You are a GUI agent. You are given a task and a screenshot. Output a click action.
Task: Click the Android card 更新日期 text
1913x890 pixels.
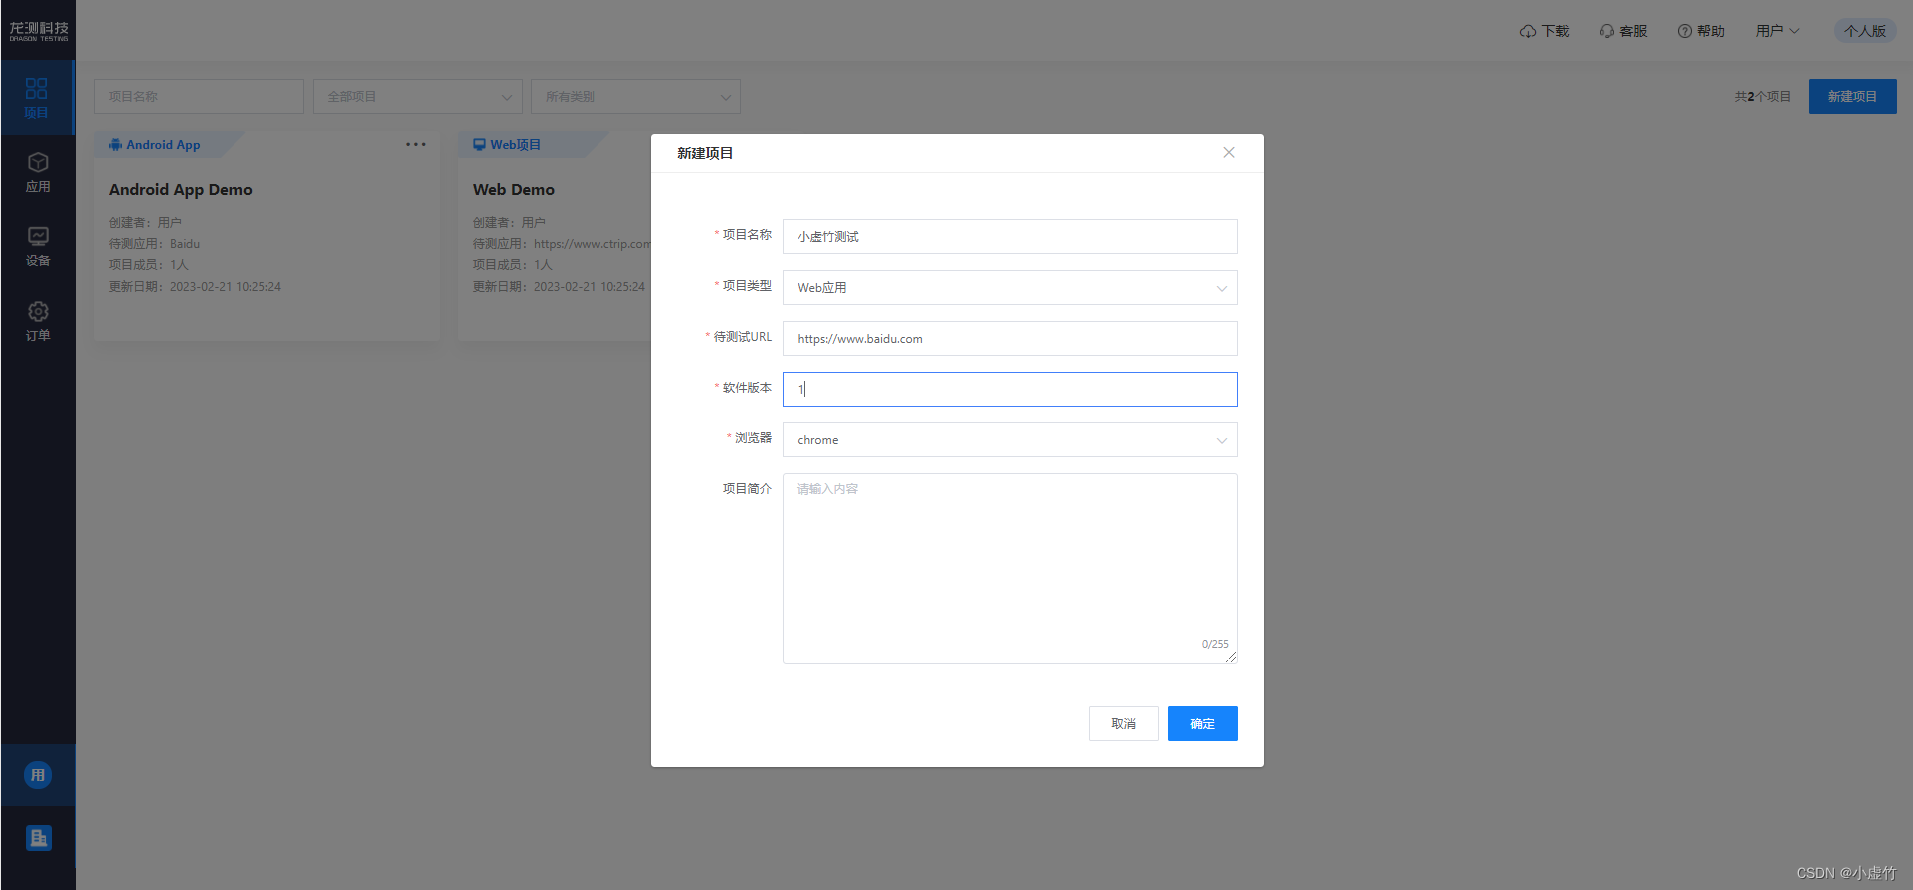click(x=195, y=287)
